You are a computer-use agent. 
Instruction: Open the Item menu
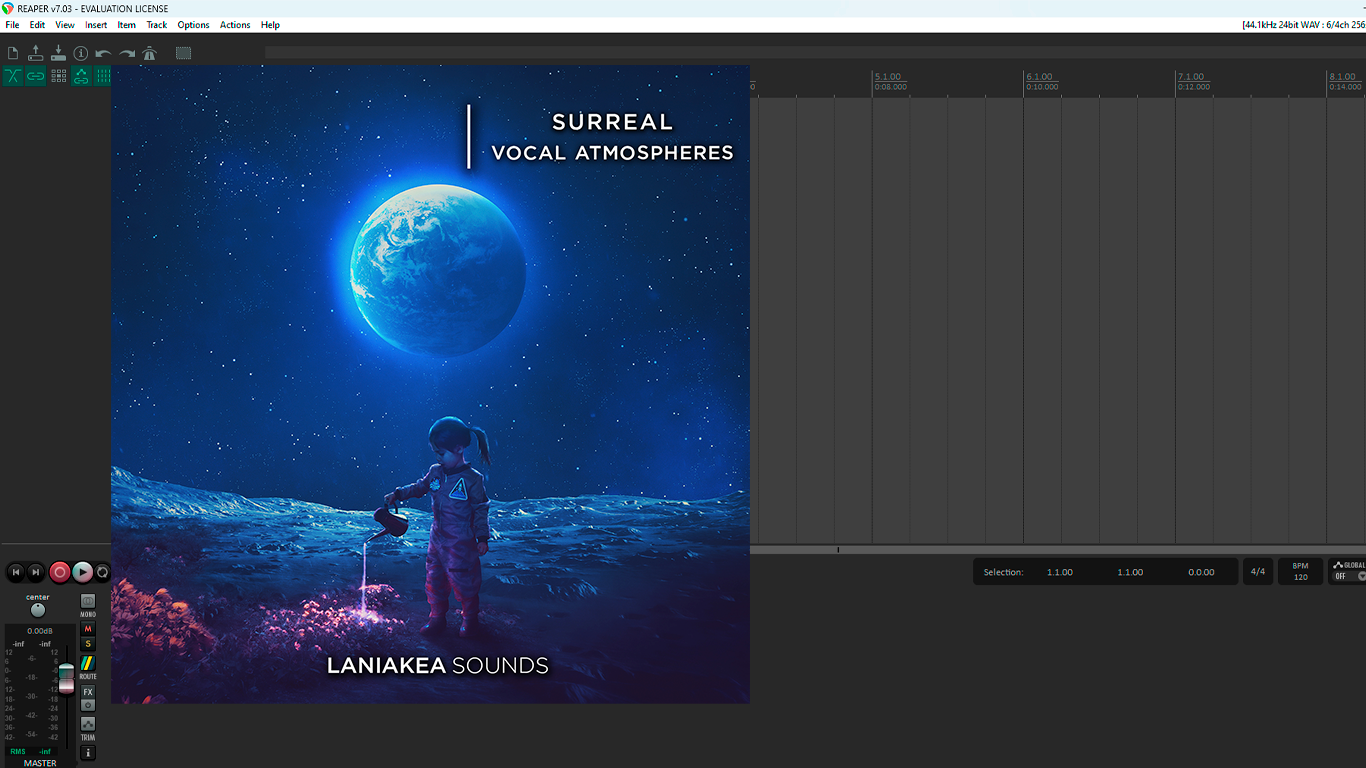coord(127,25)
